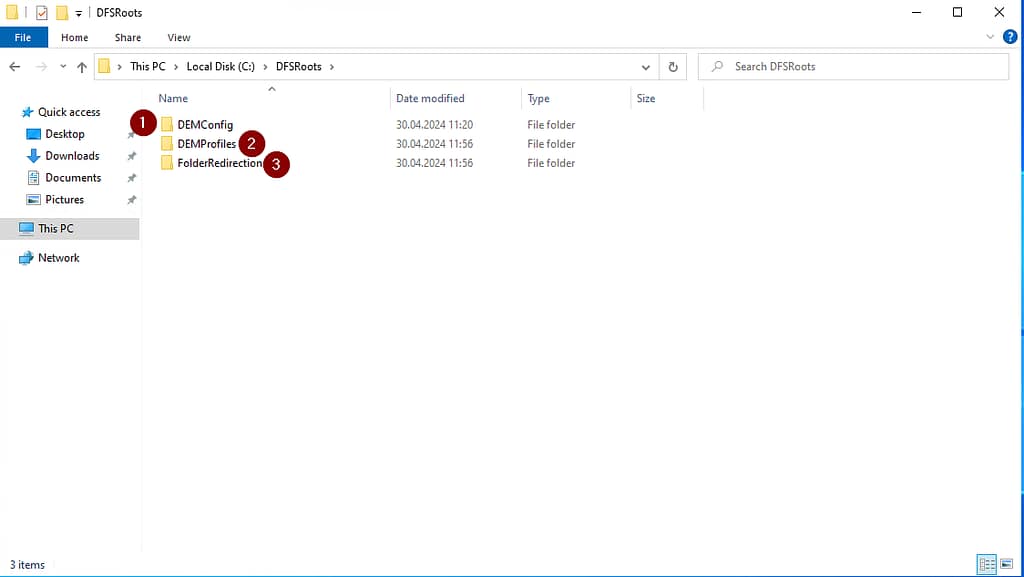Select the DEMConfig folder icon
Image resolution: width=1024 pixels, height=577 pixels.
[x=167, y=125]
